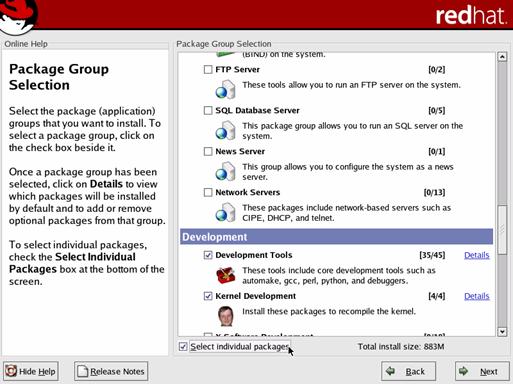Select the Network Servers group name
Viewport: 513px width, 384px height.
pyautogui.click(x=248, y=192)
